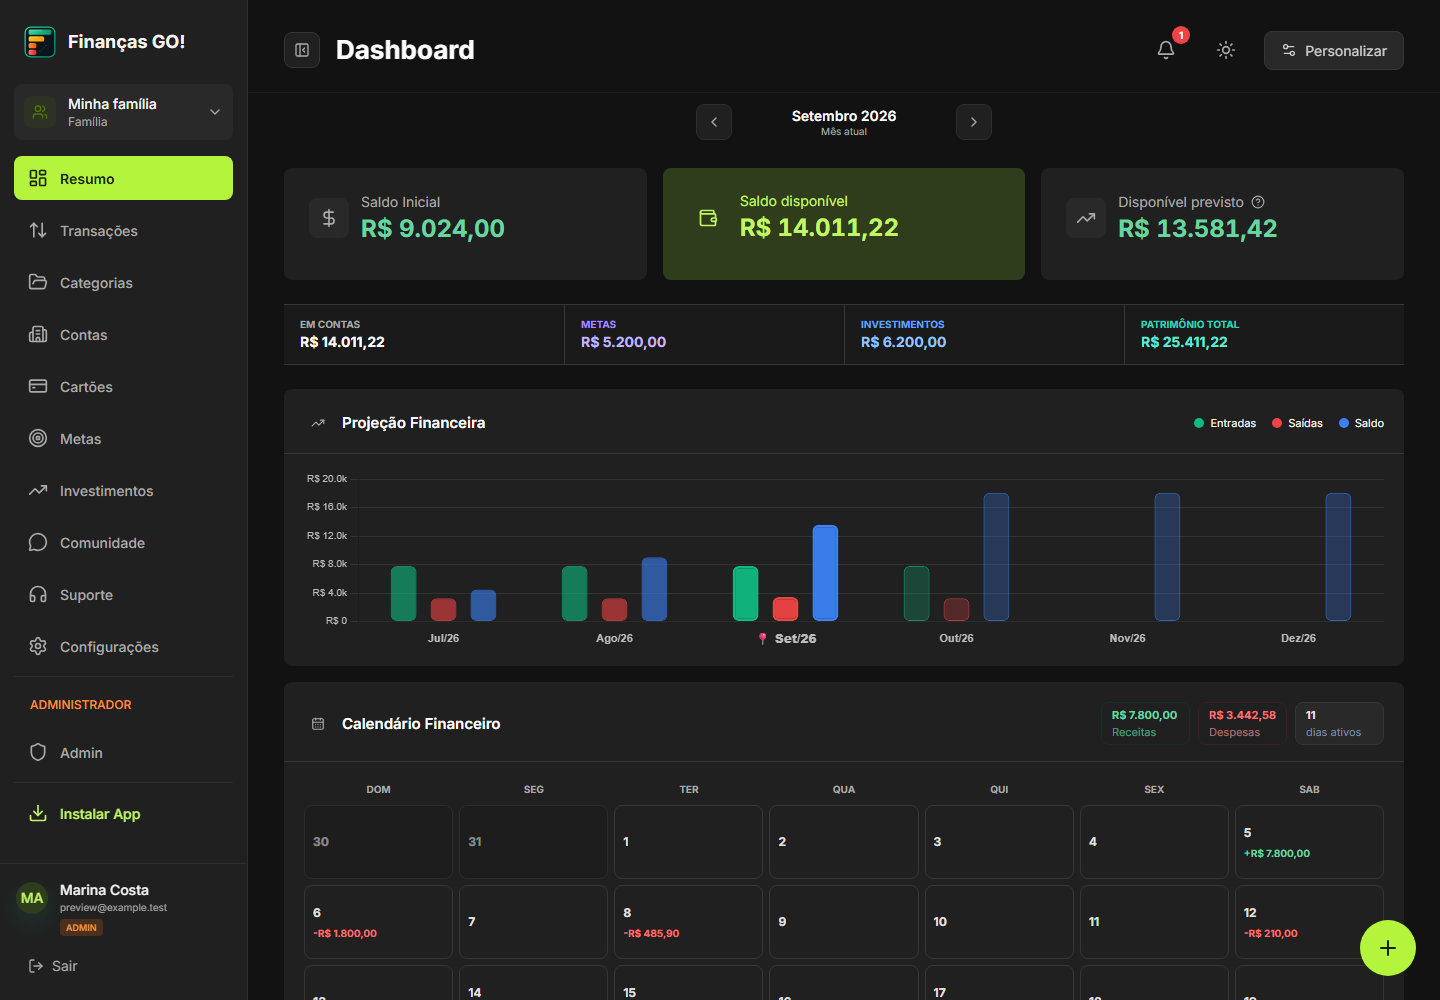1440x1000 pixels.
Task: Open the Categorias page
Action: pyautogui.click(x=123, y=282)
